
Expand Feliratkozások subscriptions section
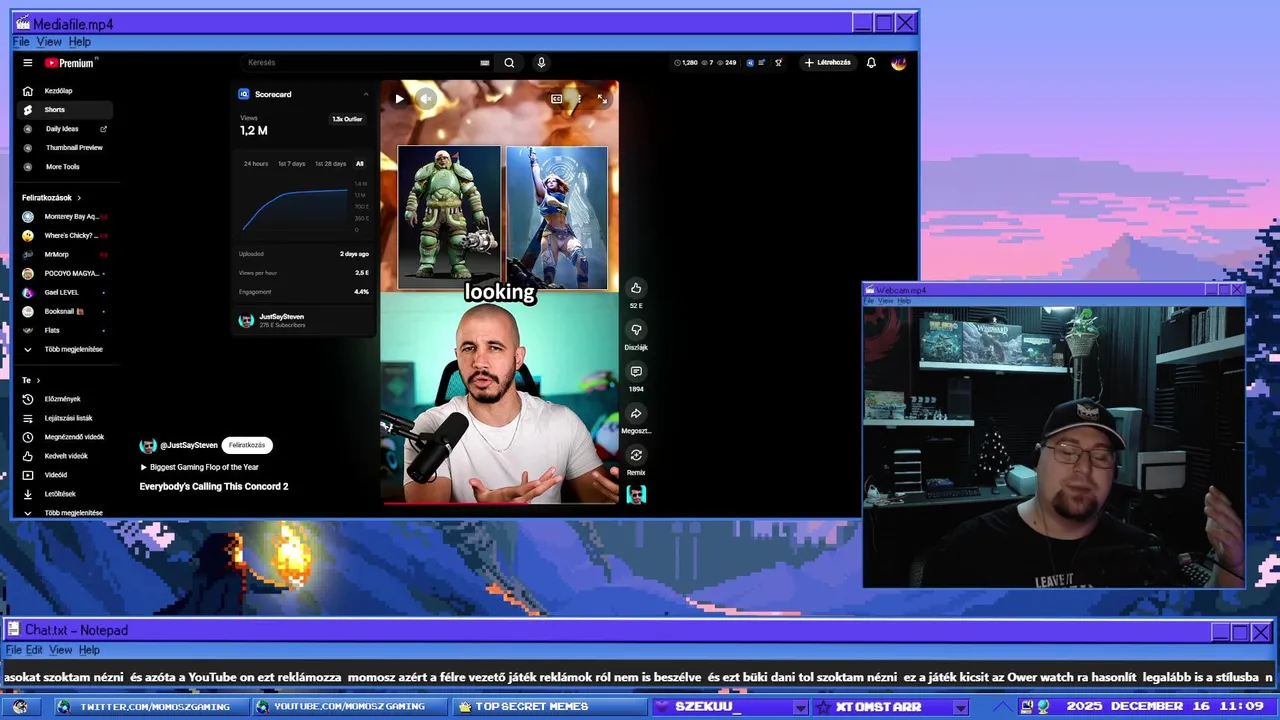(x=52, y=198)
